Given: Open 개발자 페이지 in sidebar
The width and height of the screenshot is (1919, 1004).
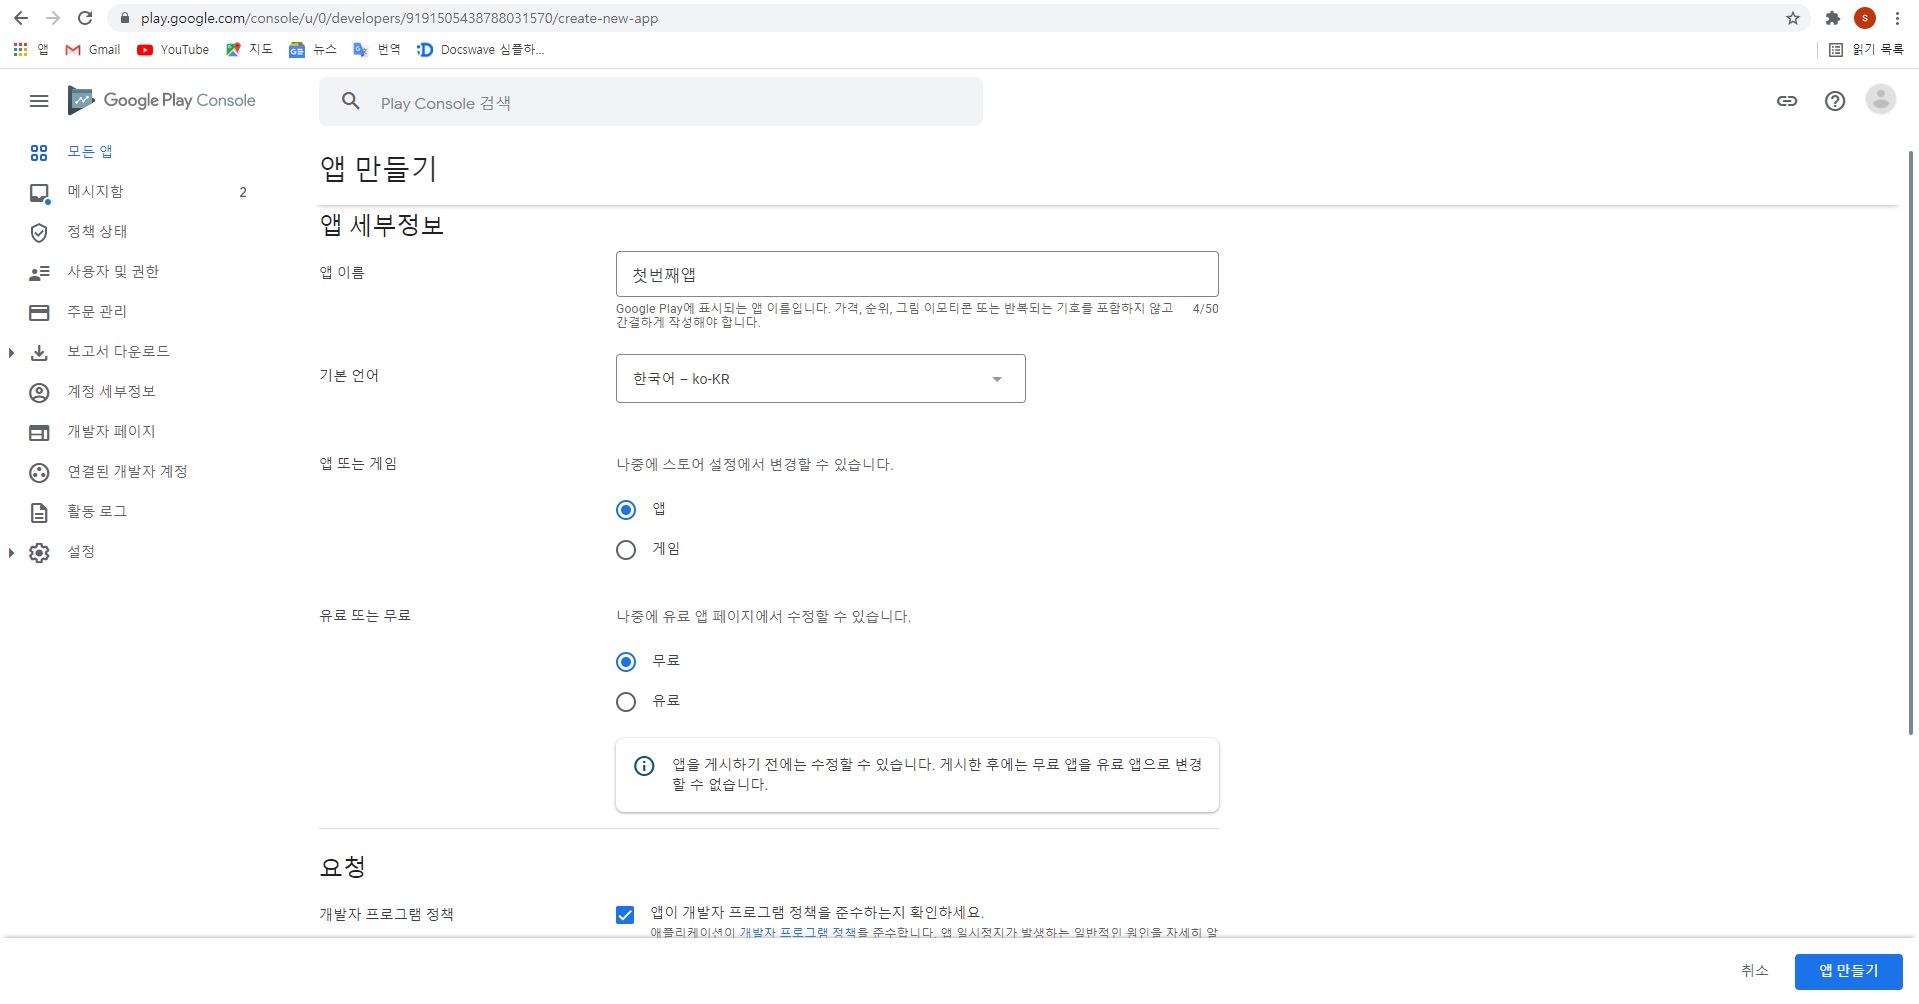Looking at the screenshot, I should click(x=111, y=431).
